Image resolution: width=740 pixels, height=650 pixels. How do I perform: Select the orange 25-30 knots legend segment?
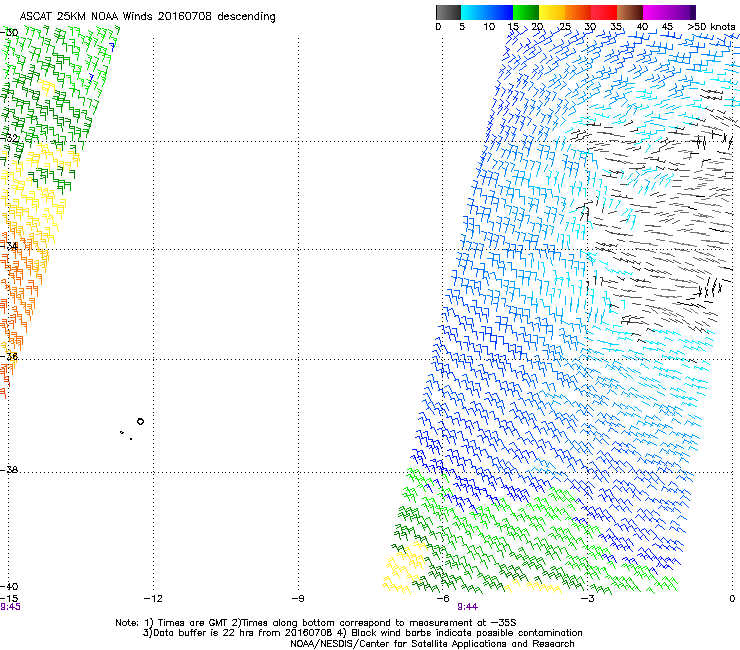tap(578, 12)
